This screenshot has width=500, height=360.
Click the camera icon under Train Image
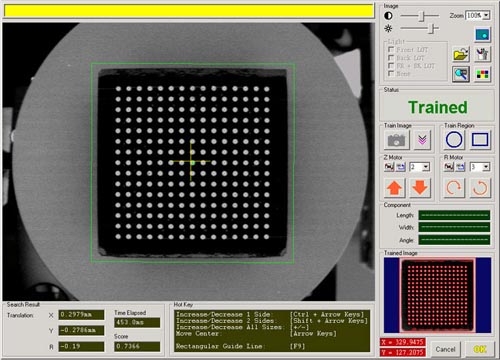pos(396,140)
